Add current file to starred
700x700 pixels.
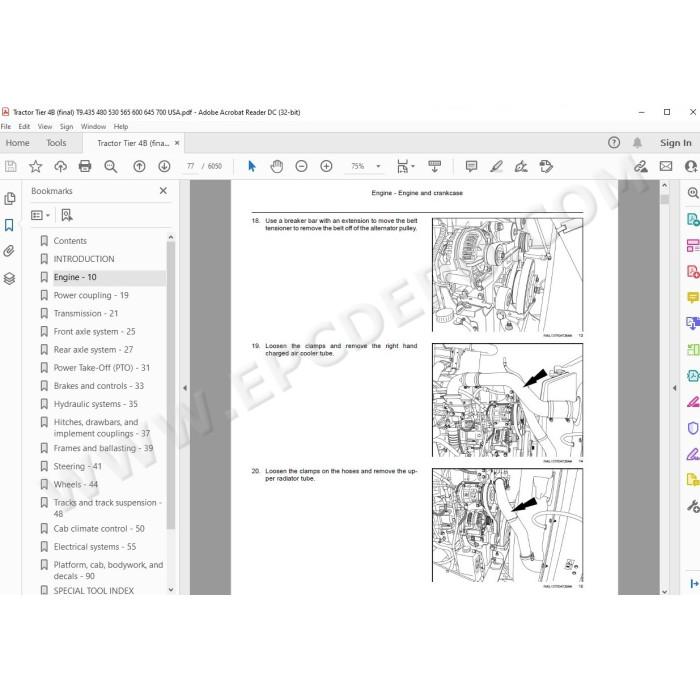tap(35, 167)
